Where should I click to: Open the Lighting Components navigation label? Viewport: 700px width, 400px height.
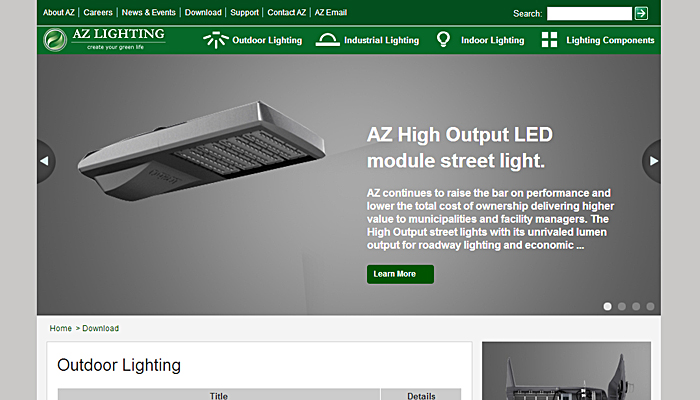610,40
